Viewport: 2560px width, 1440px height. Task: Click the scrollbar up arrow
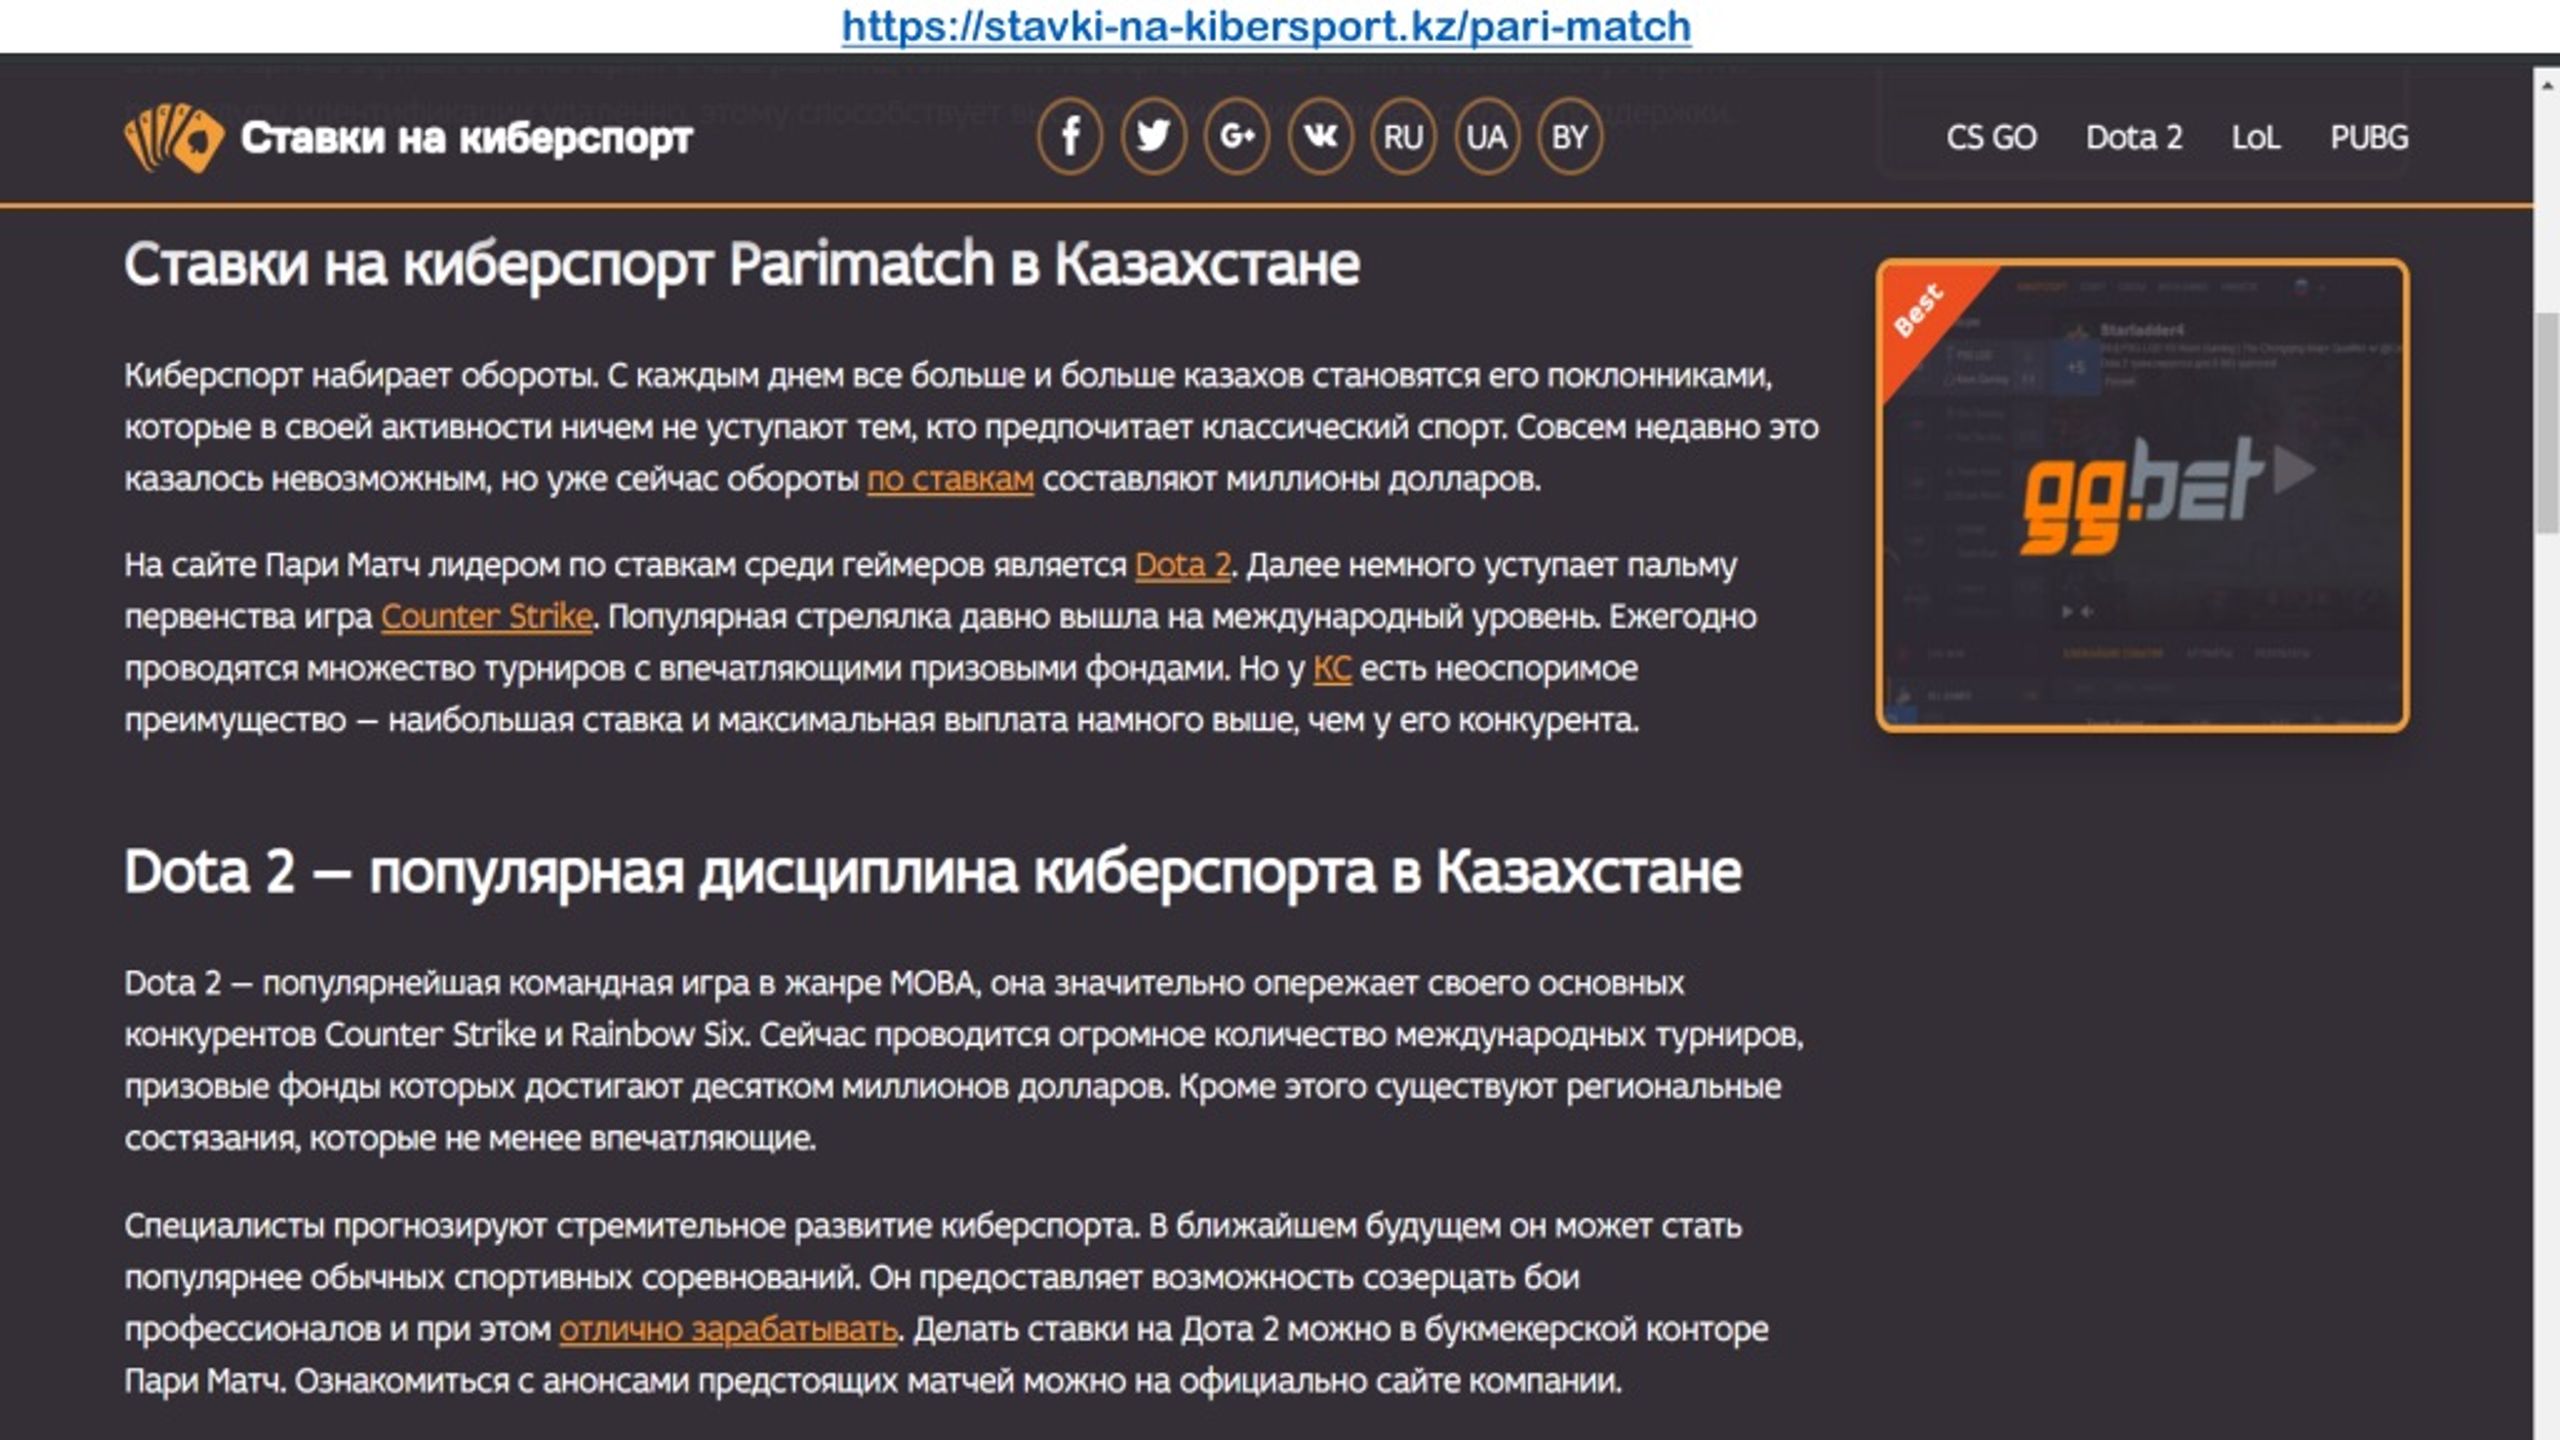2547,85
